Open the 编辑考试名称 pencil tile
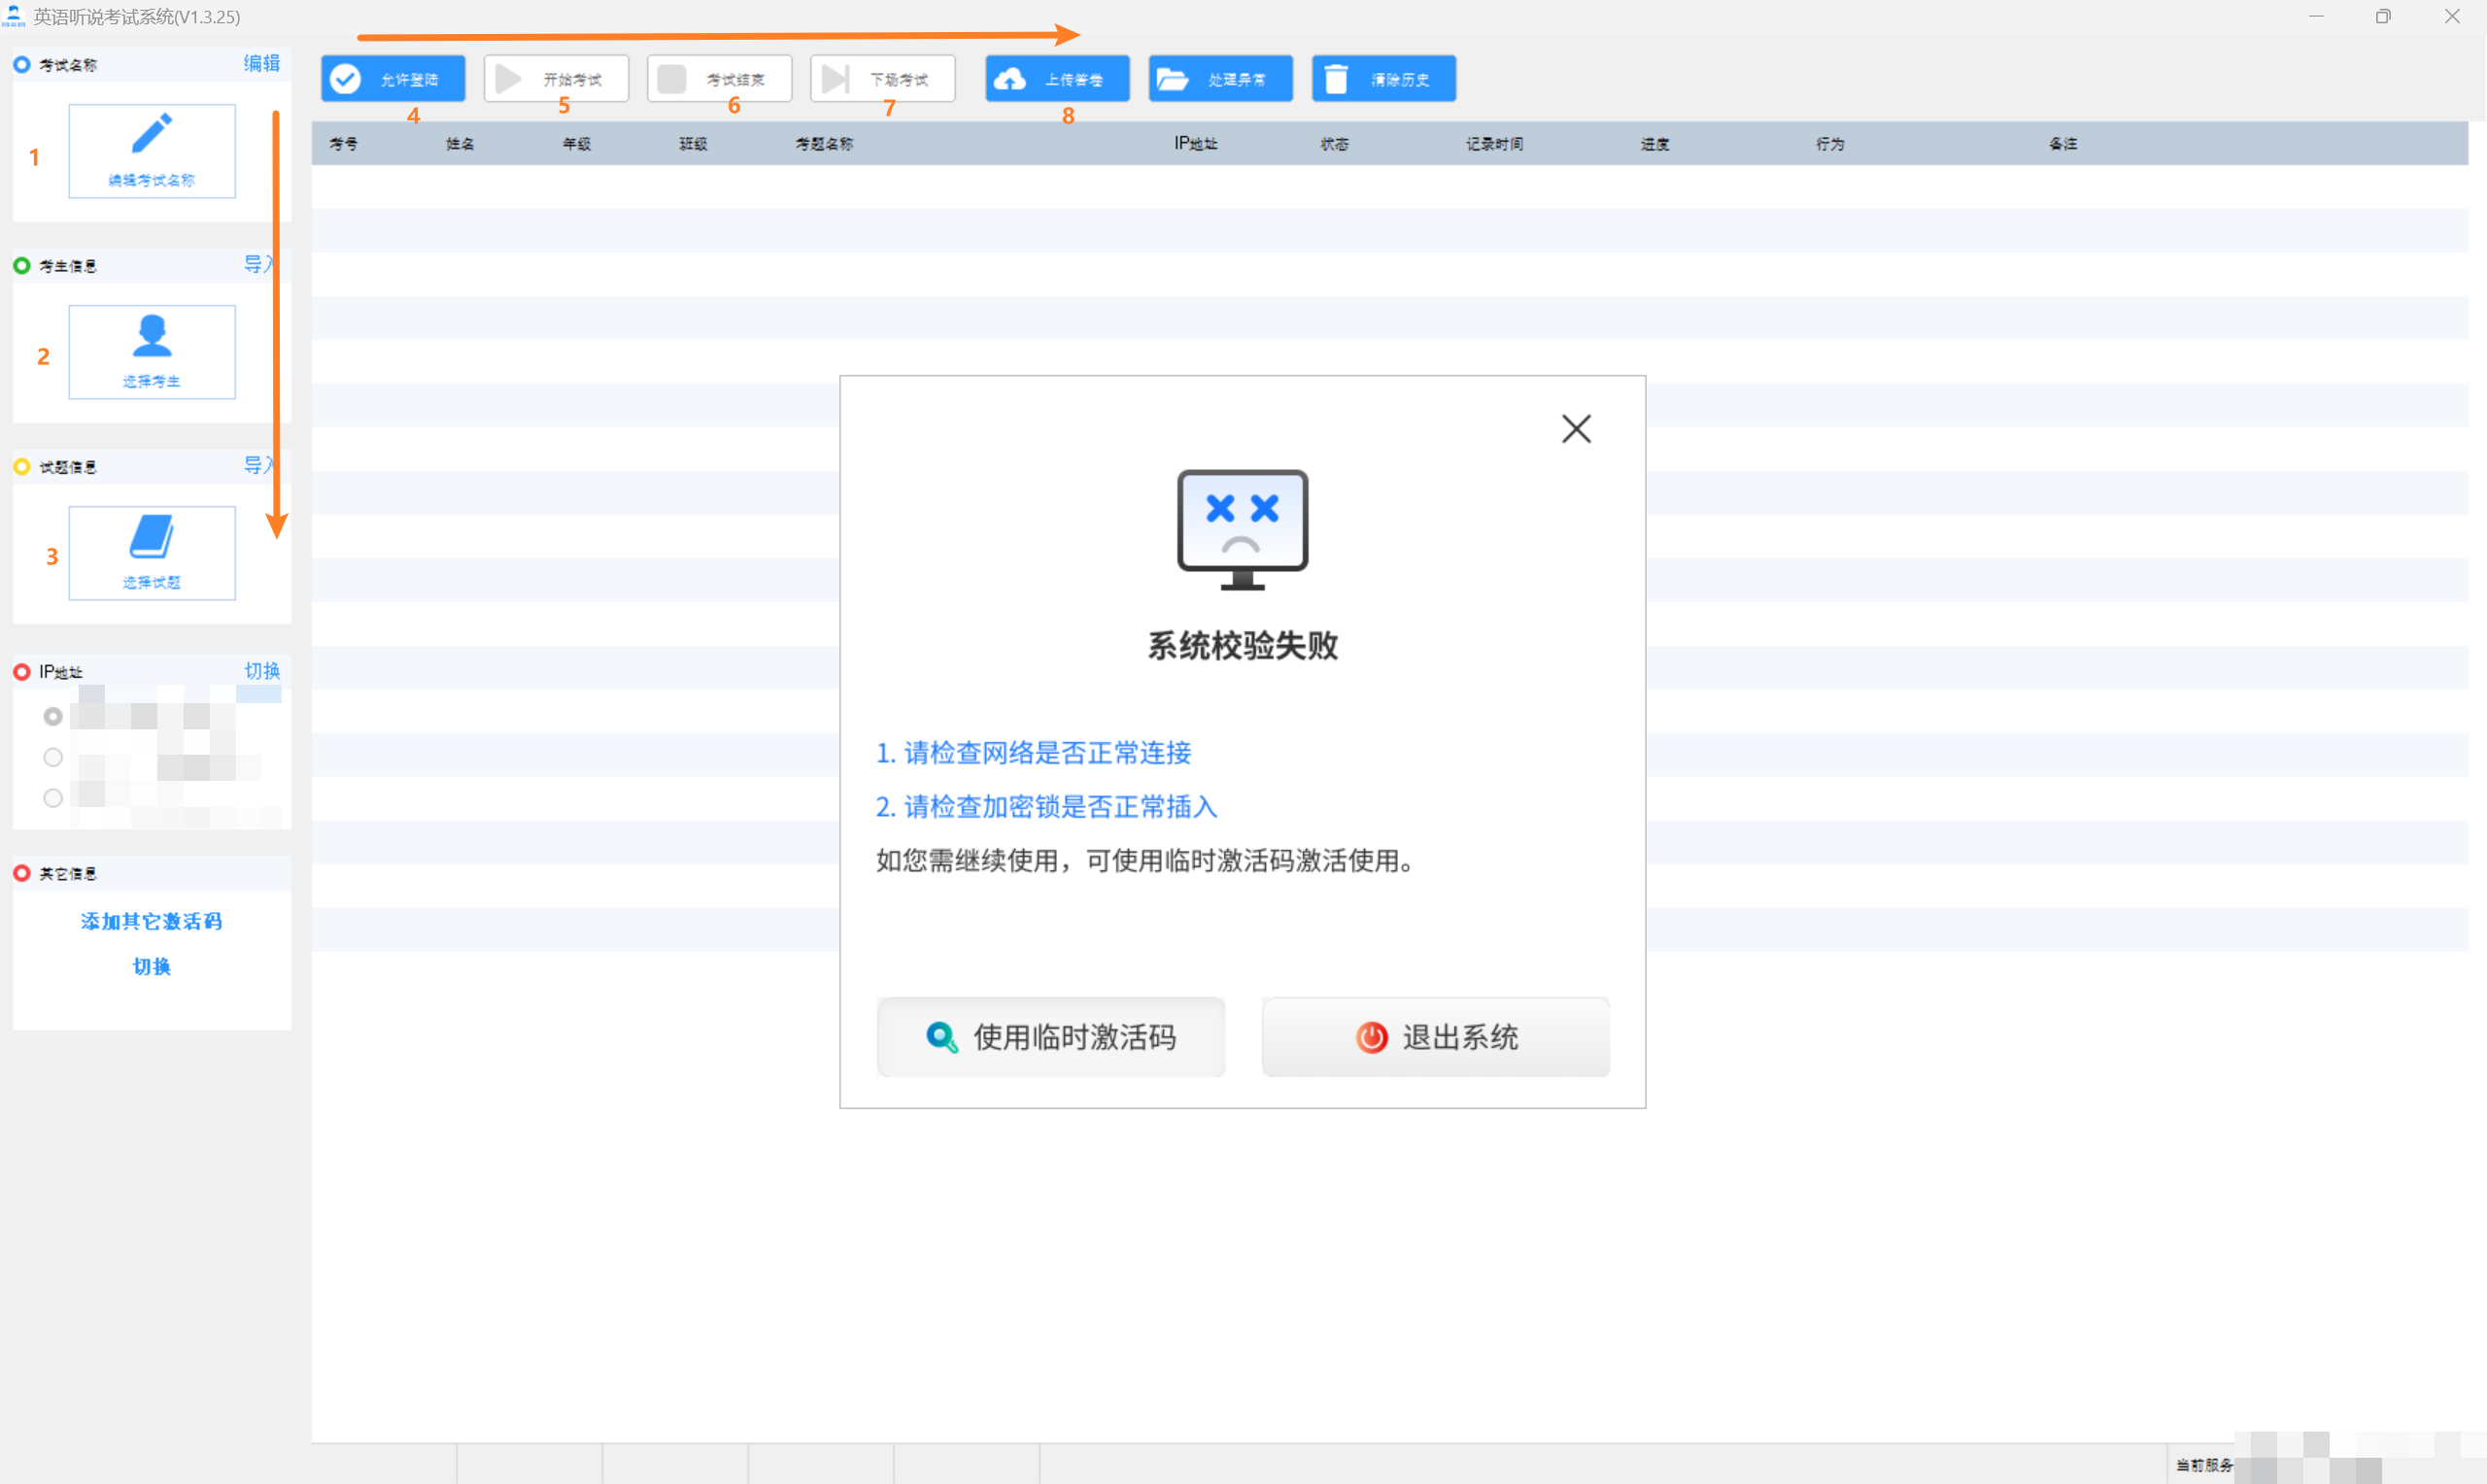Screen dimensions: 2487x1484 [152, 151]
